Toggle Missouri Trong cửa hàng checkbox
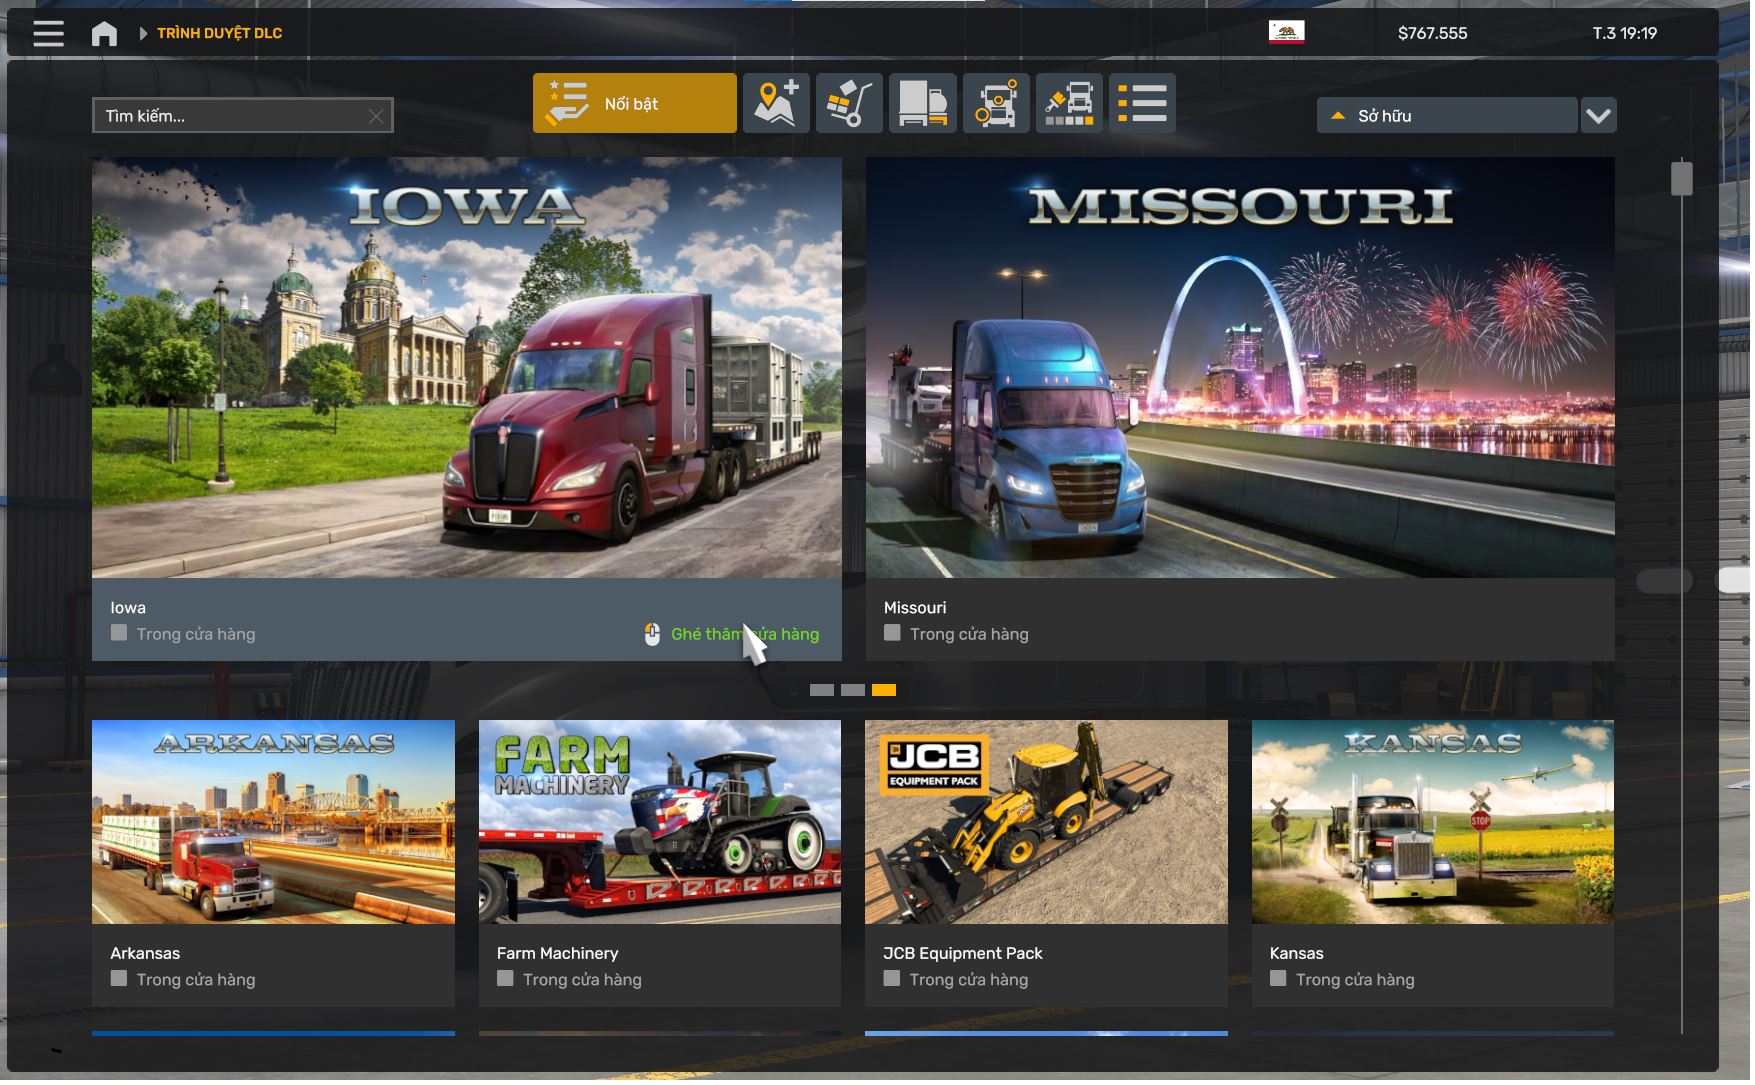 tap(892, 633)
